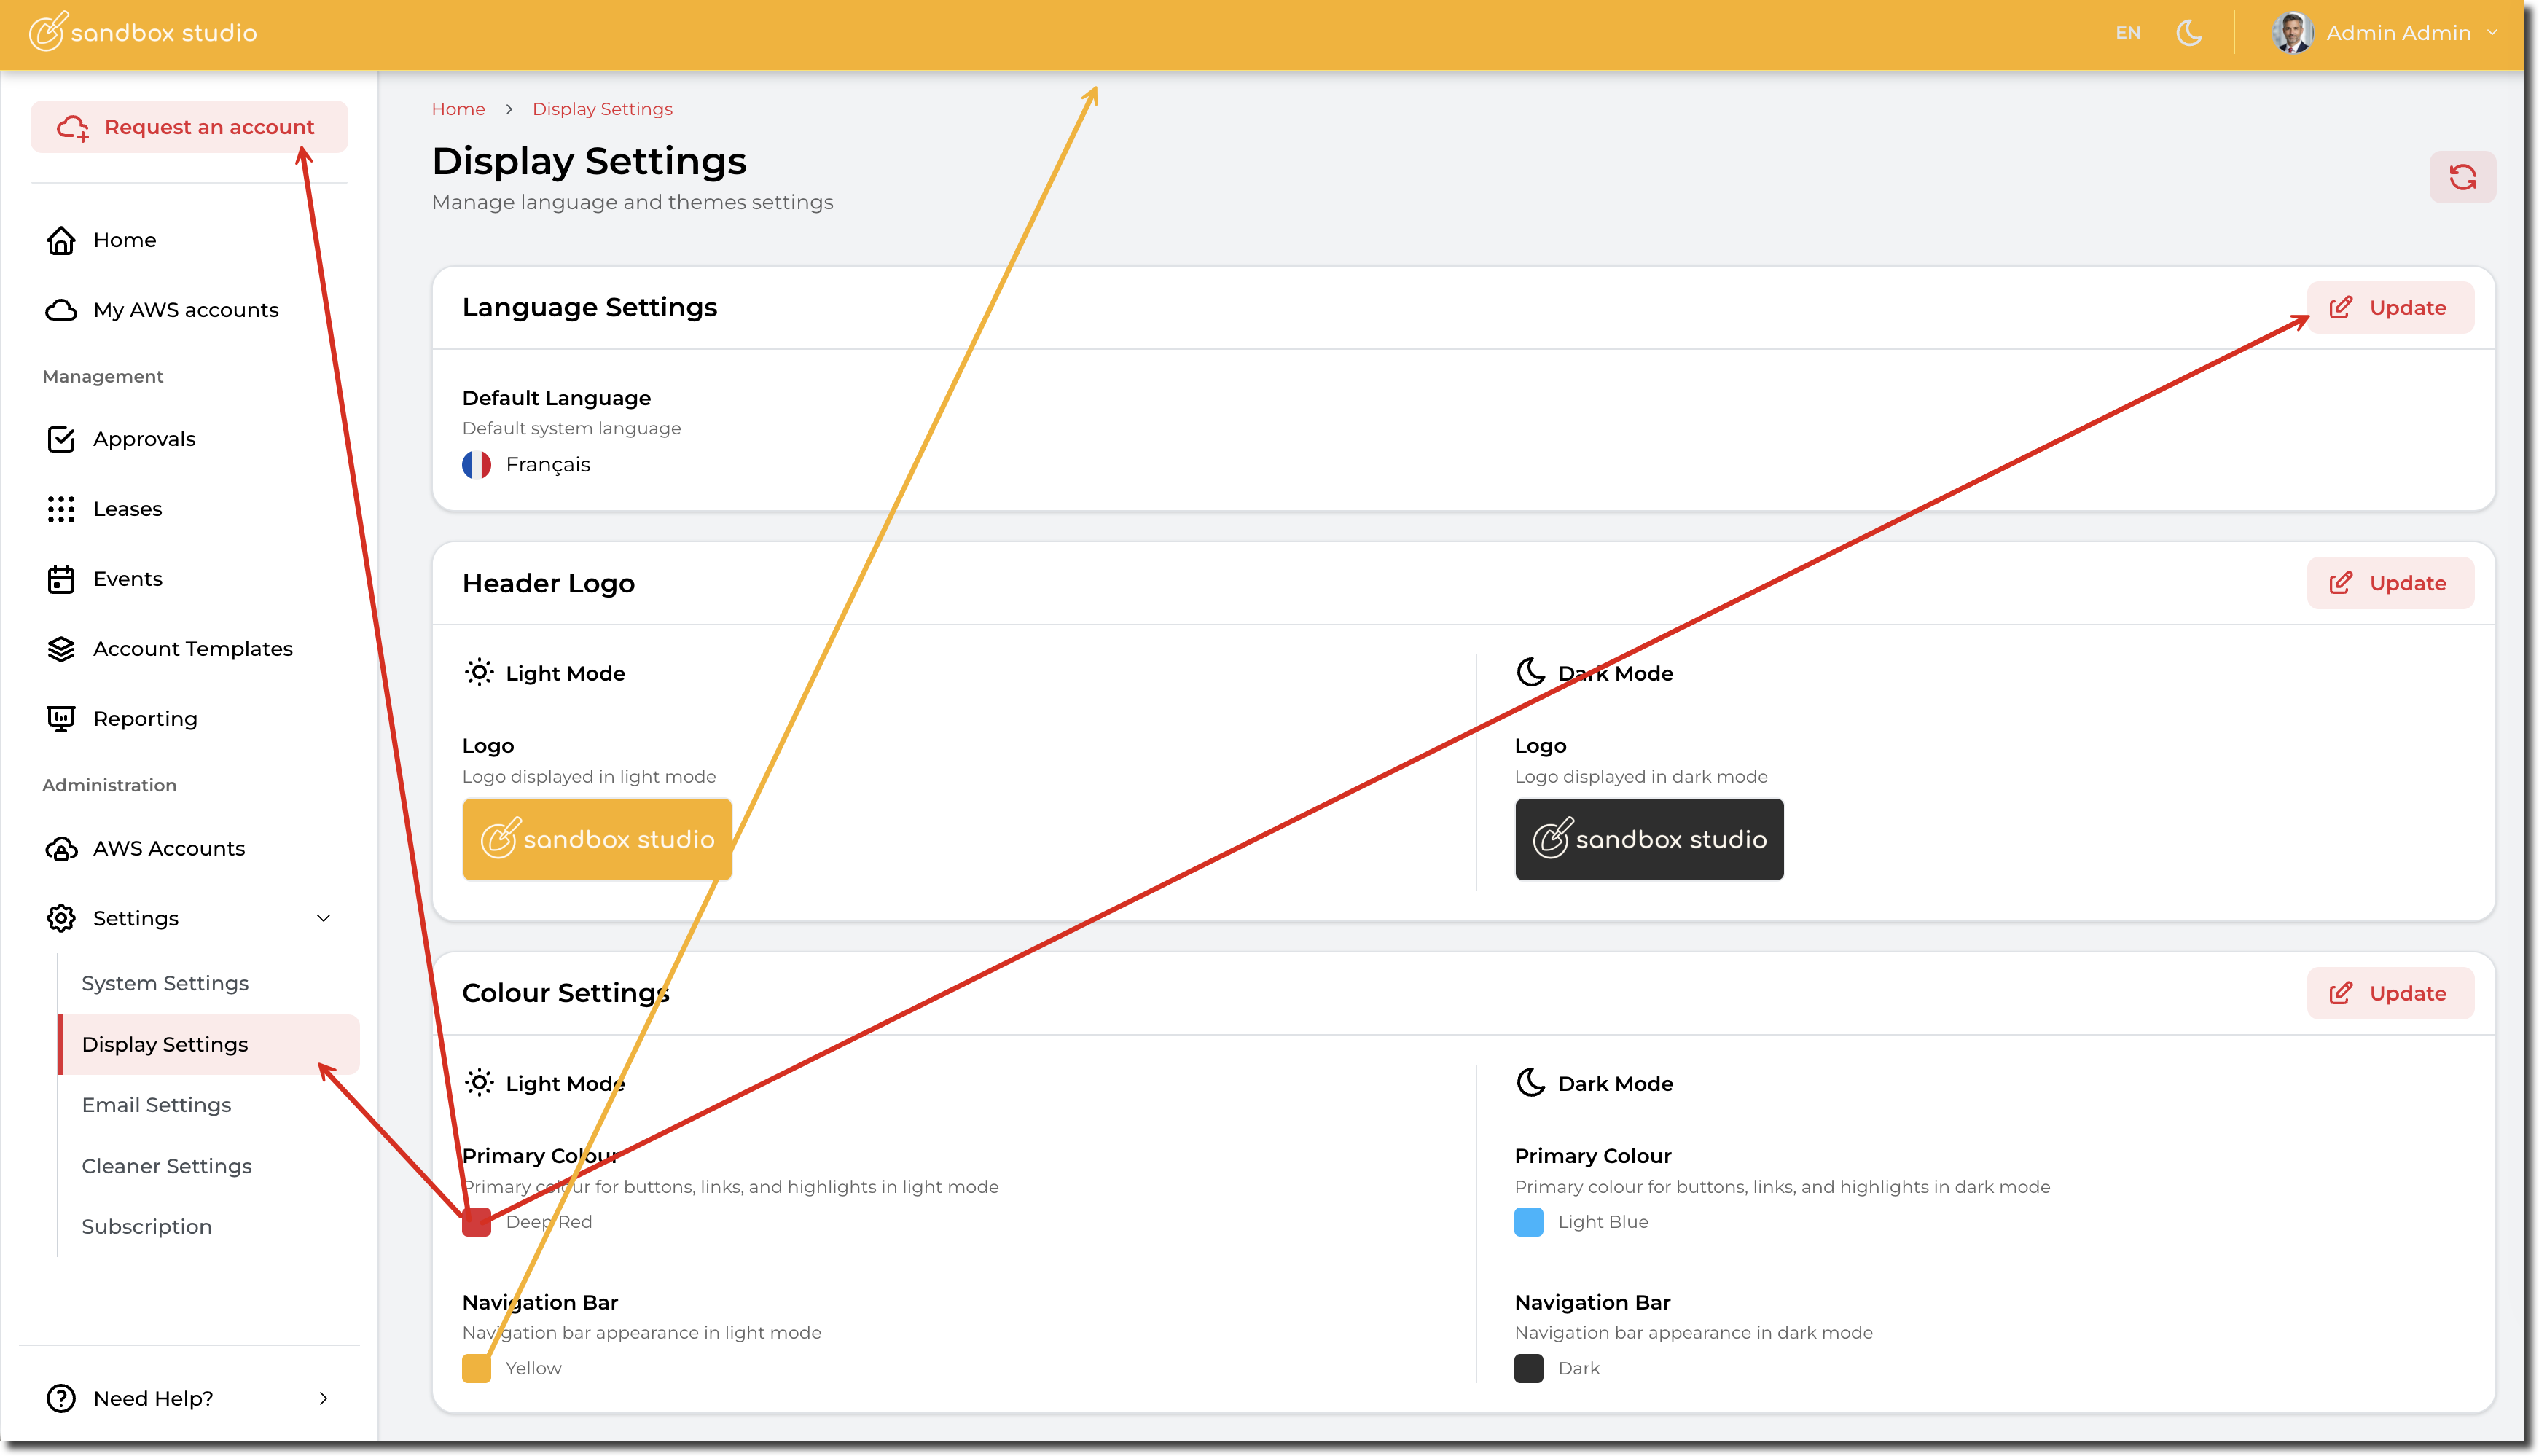Click the Request an account button

(189, 127)
